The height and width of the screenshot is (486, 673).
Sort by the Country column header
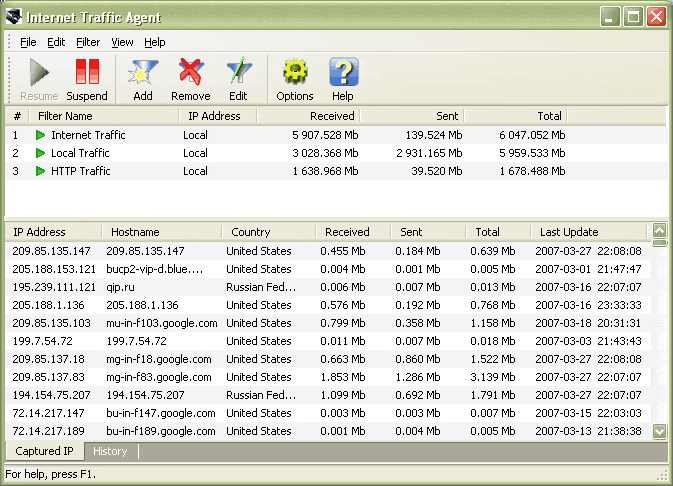tap(251, 232)
